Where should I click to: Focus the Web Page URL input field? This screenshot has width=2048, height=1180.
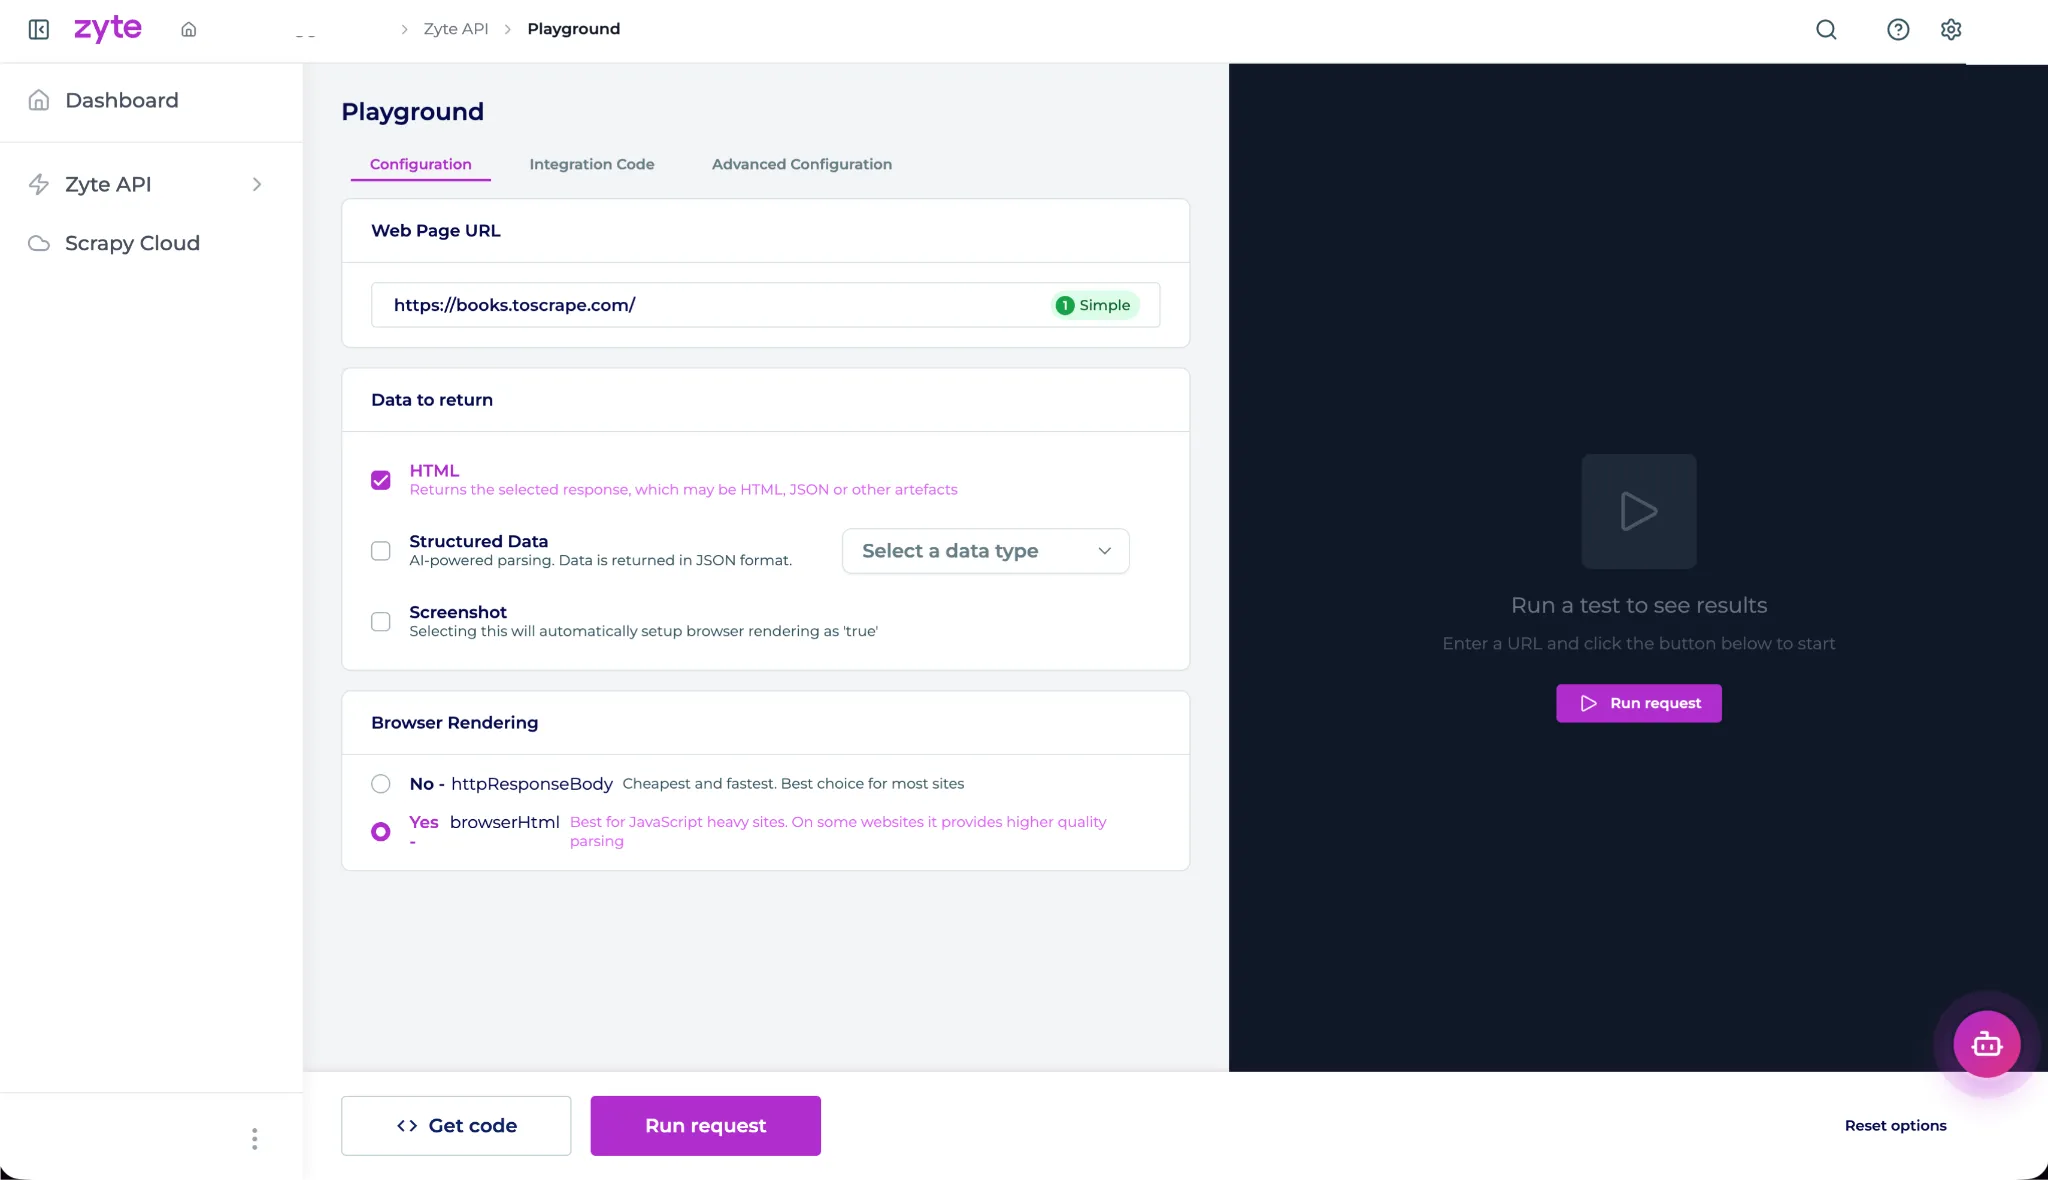765,305
